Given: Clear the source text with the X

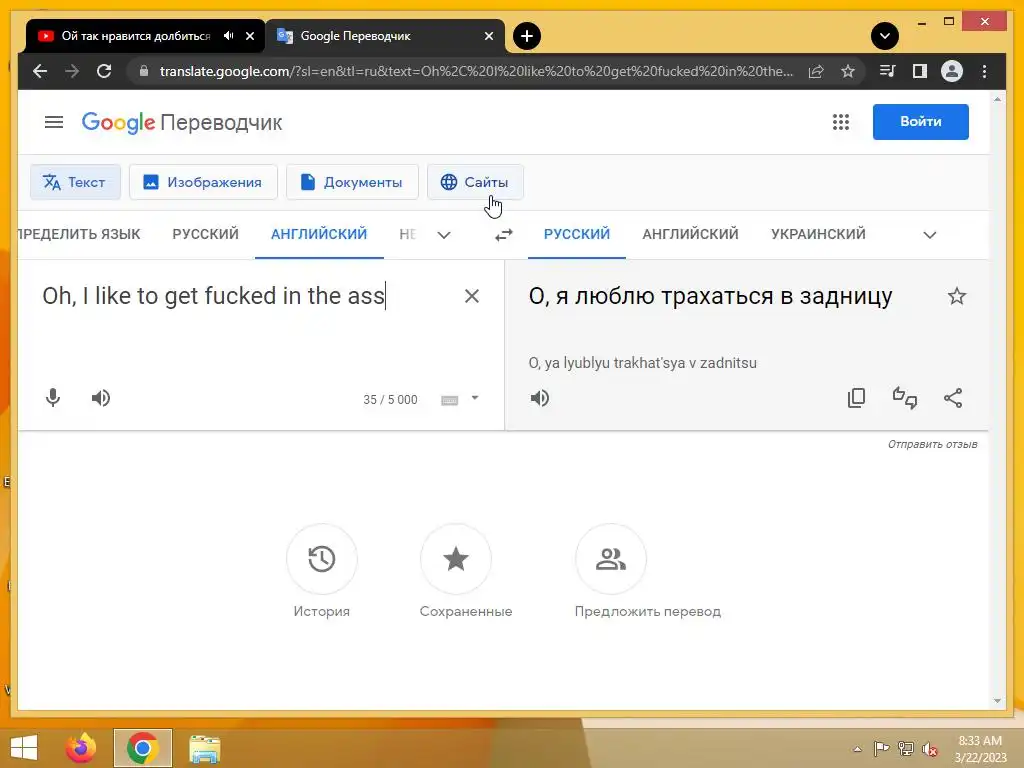Looking at the screenshot, I should [472, 296].
